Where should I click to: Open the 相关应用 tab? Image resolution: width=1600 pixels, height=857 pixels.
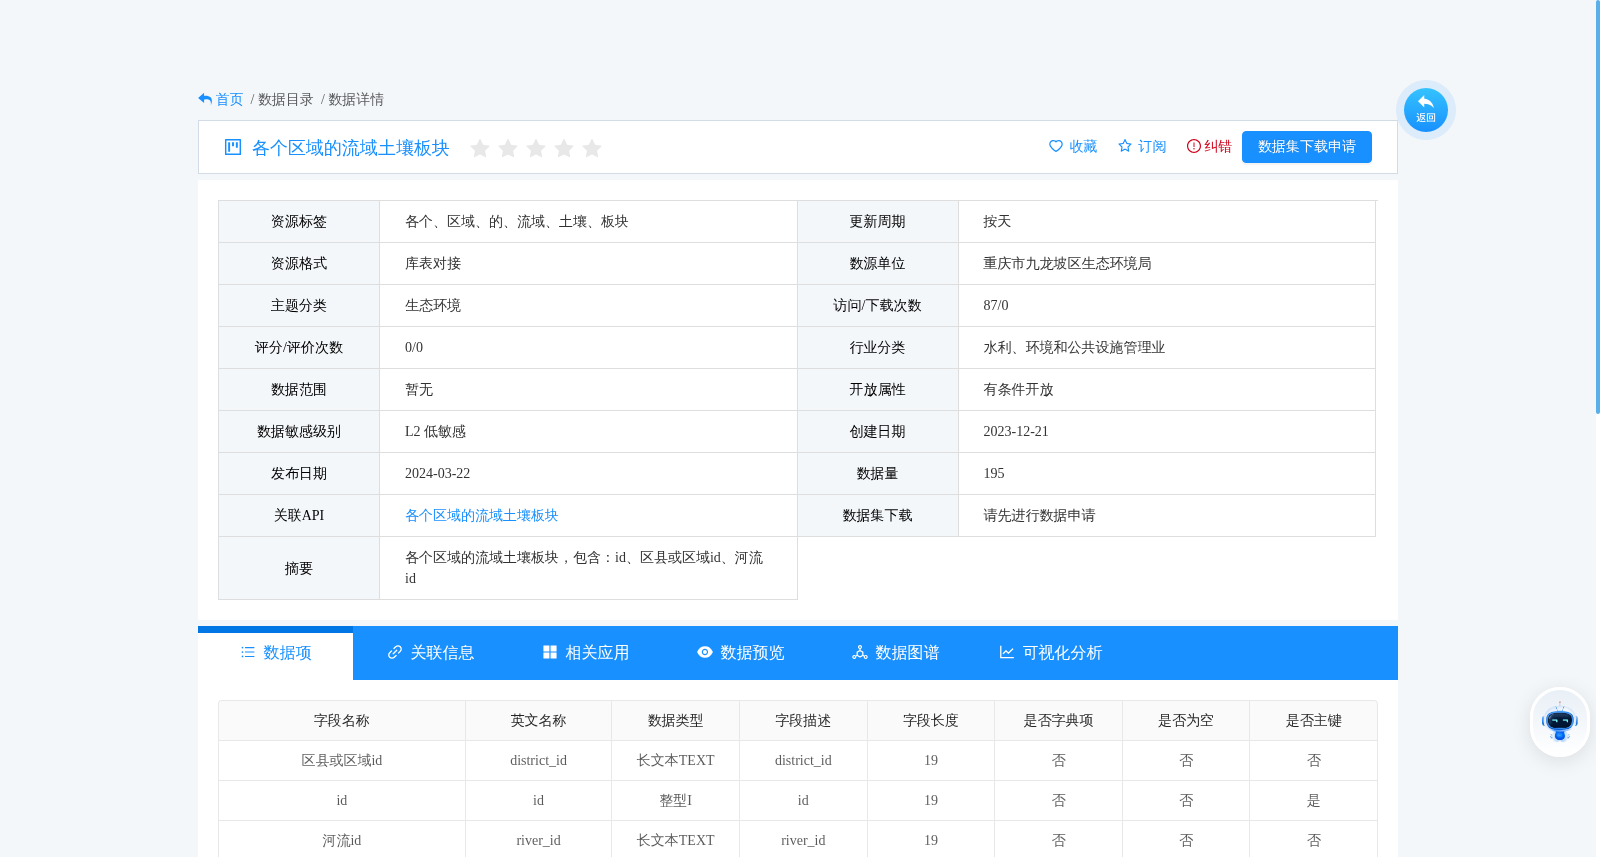586,653
